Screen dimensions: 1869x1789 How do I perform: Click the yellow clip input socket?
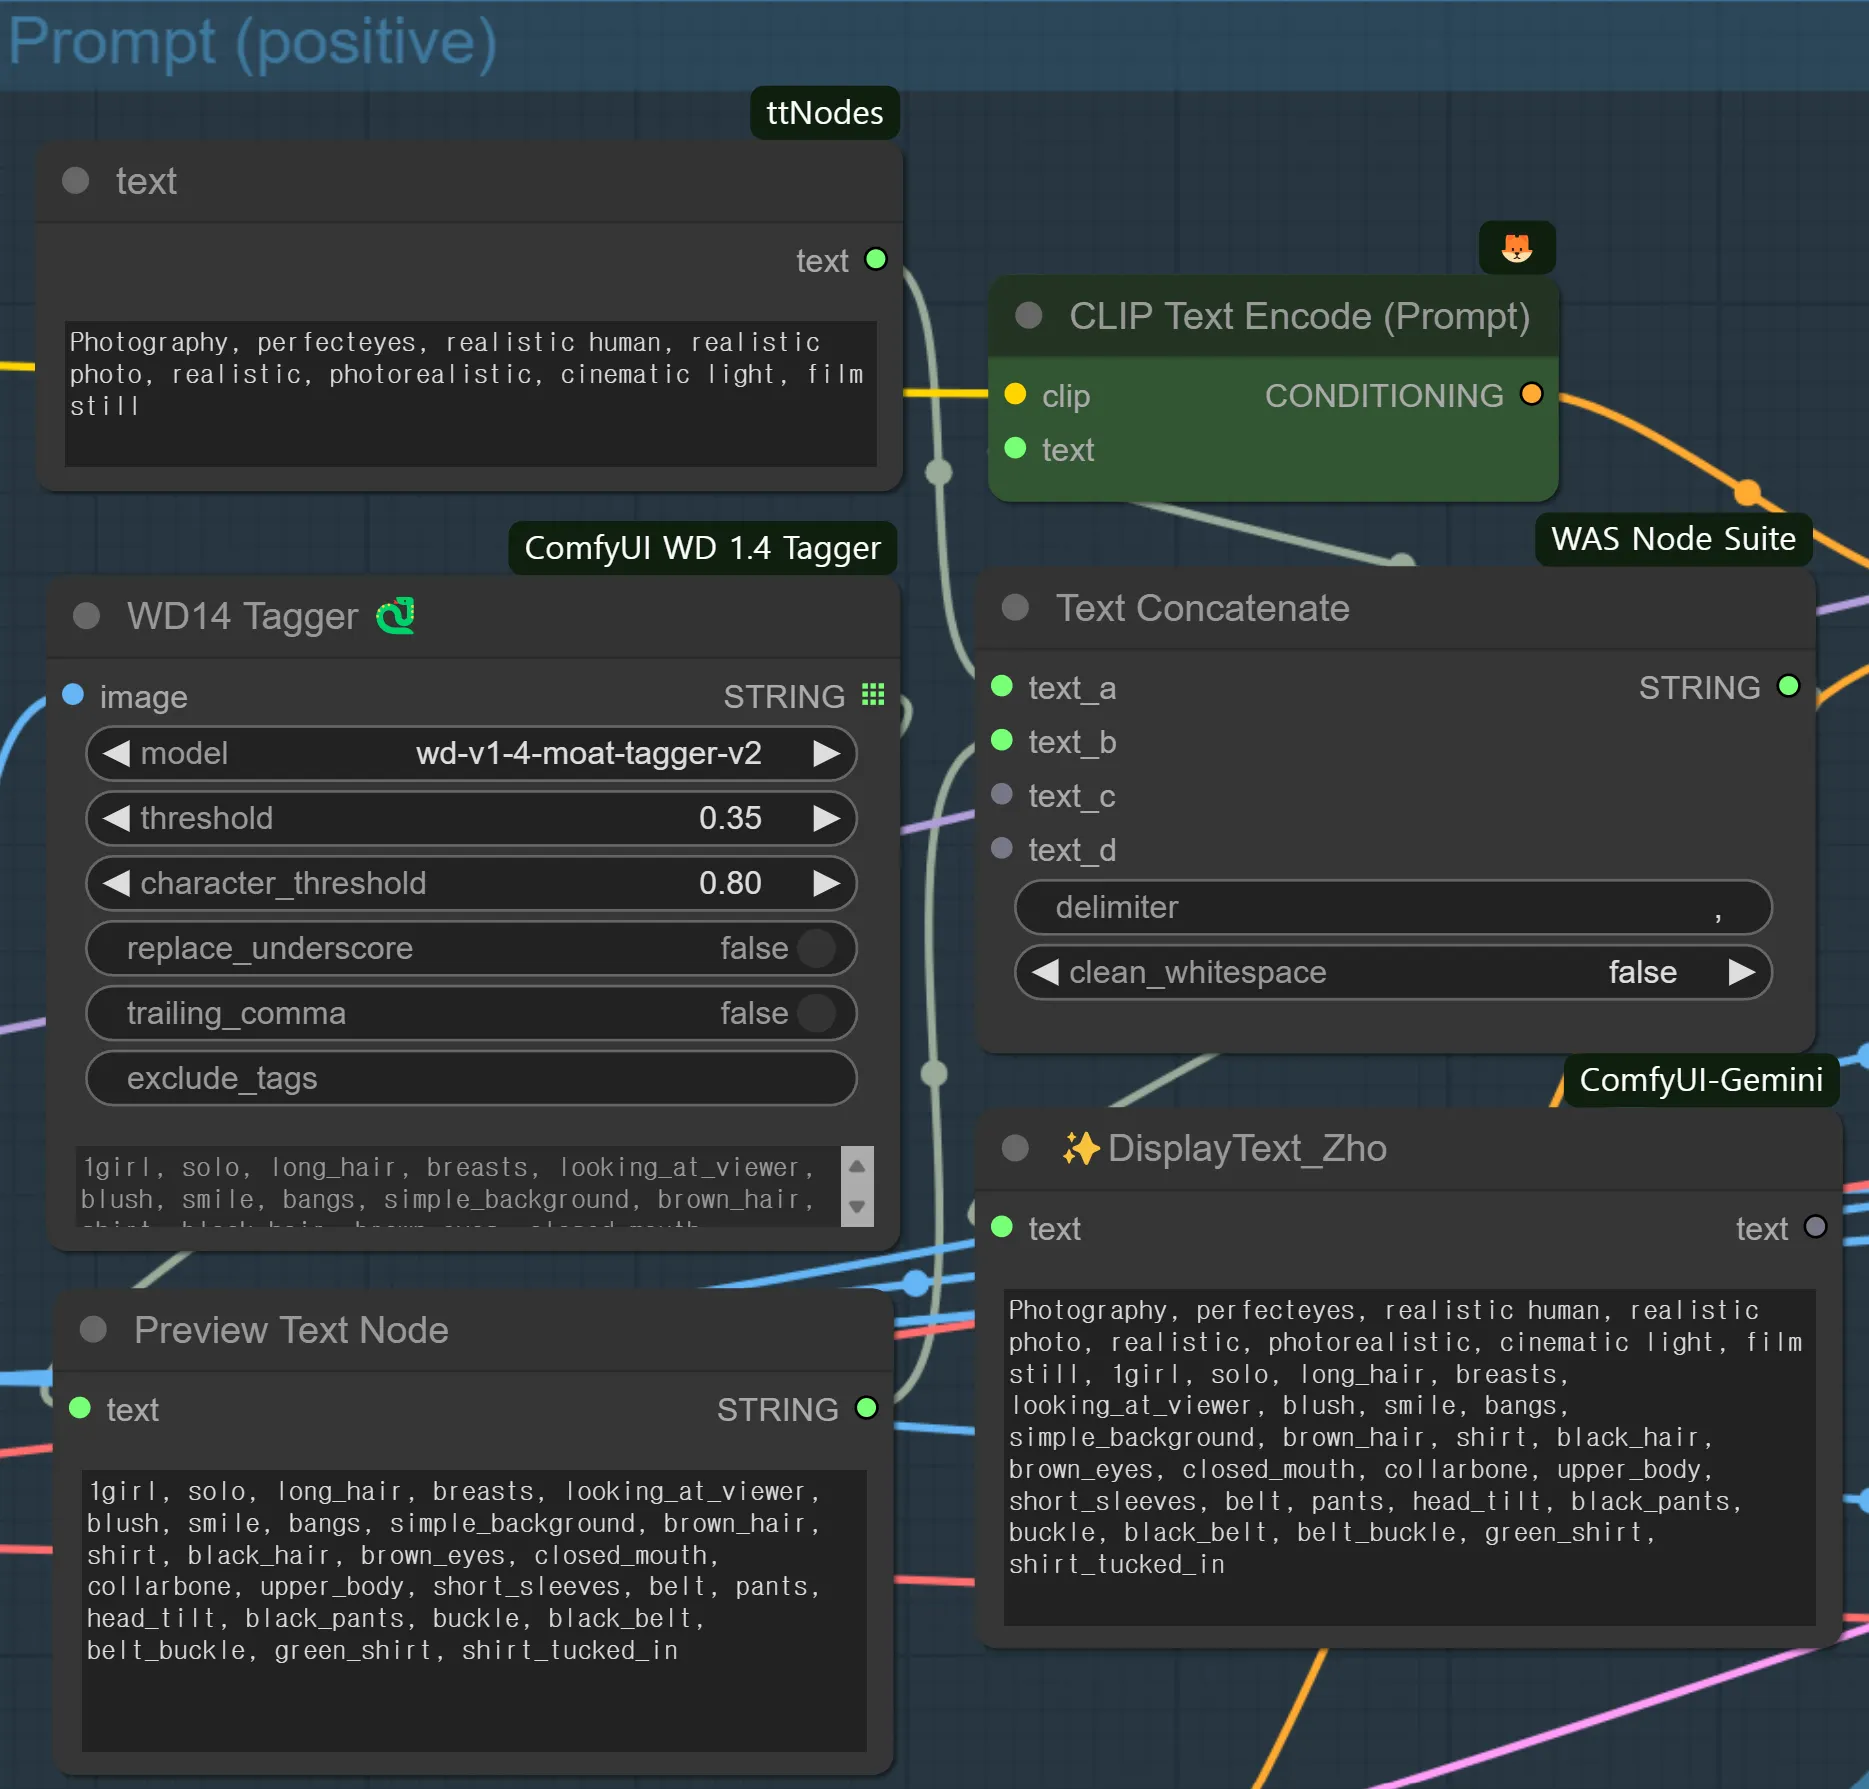pos(1015,394)
